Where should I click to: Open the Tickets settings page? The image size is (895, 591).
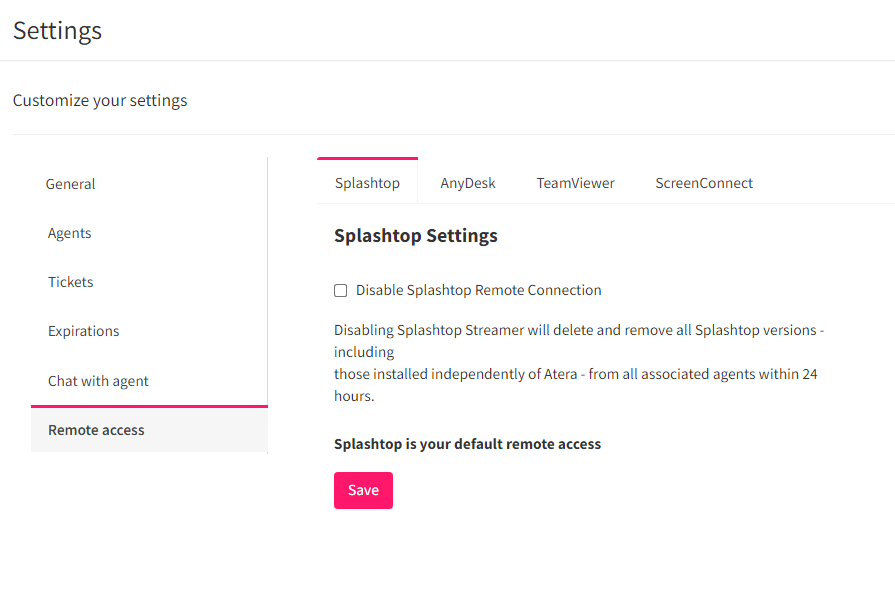70,282
